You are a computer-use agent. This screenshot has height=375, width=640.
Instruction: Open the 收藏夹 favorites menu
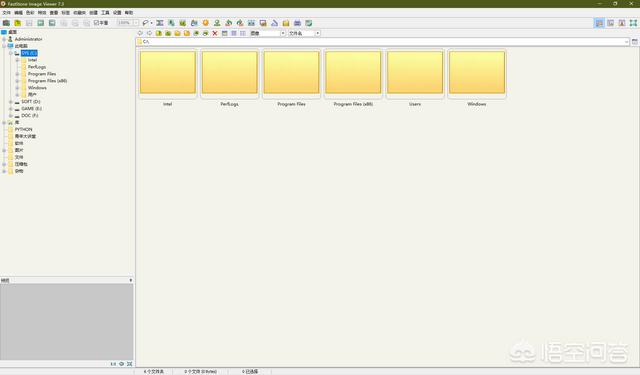(x=79, y=13)
